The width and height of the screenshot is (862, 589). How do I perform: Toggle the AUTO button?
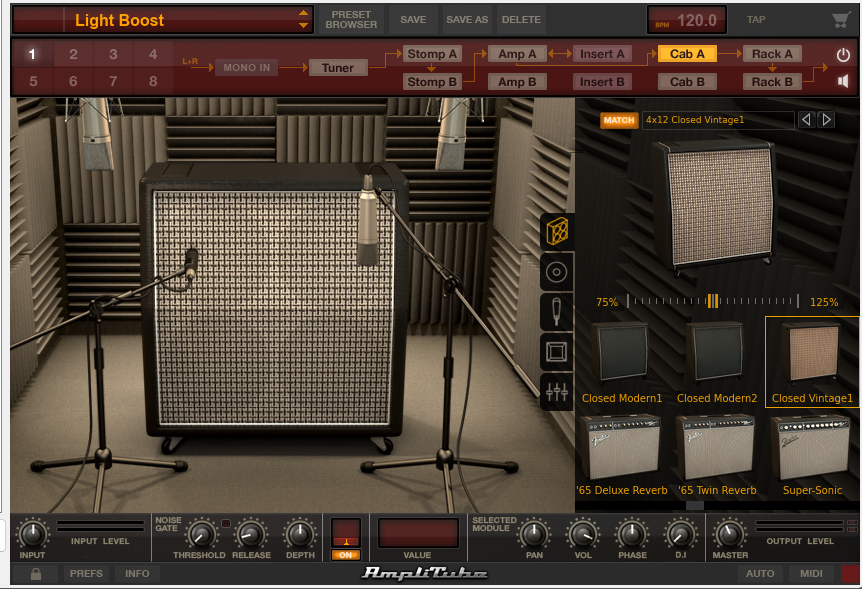coord(760,574)
